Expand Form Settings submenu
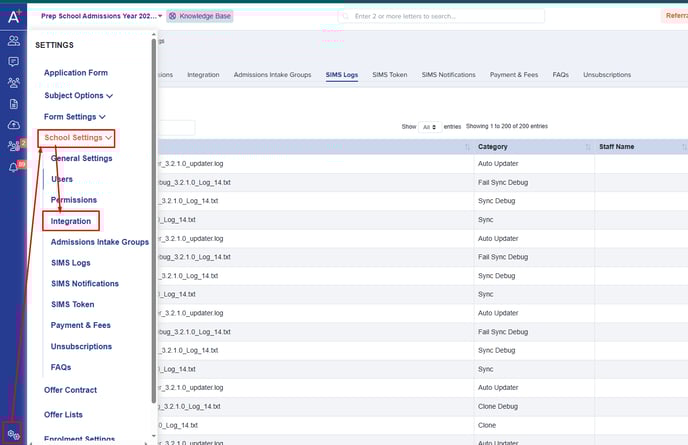The width and height of the screenshot is (688, 445). 75,117
